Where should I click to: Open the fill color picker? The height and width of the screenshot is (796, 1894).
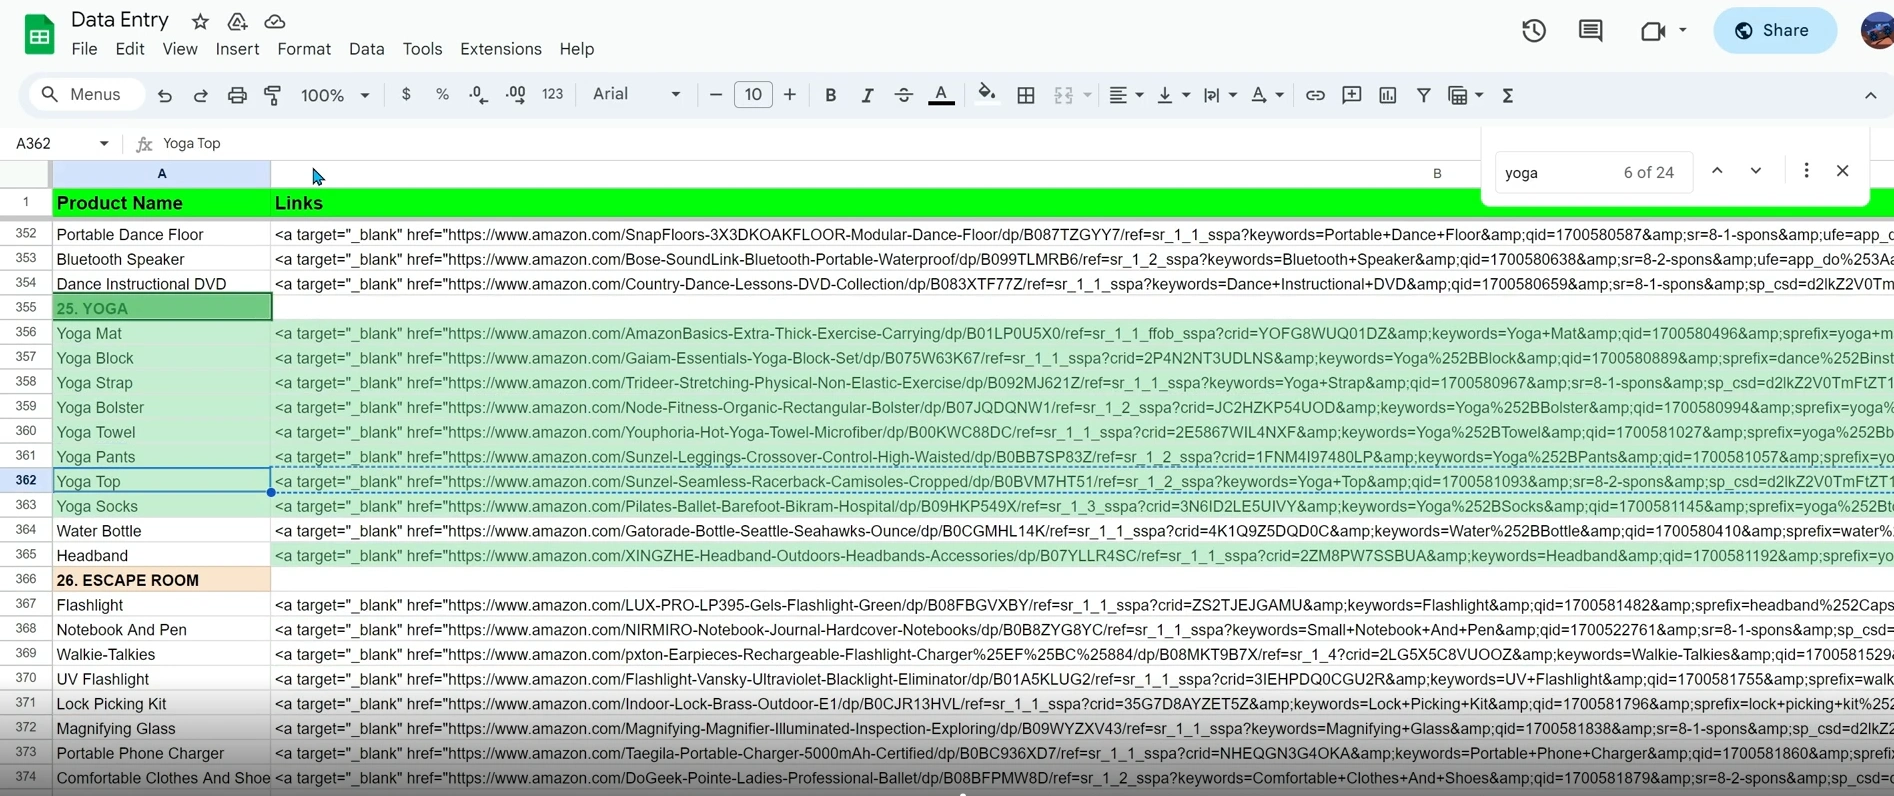pos(987,95)
